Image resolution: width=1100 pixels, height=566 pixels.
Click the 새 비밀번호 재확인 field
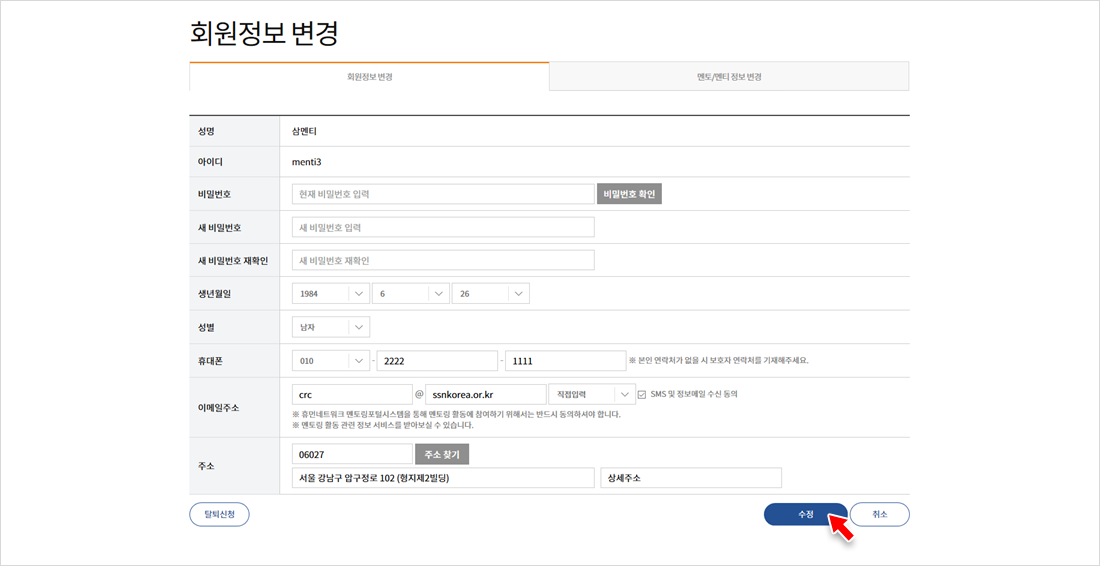(443, 260)
